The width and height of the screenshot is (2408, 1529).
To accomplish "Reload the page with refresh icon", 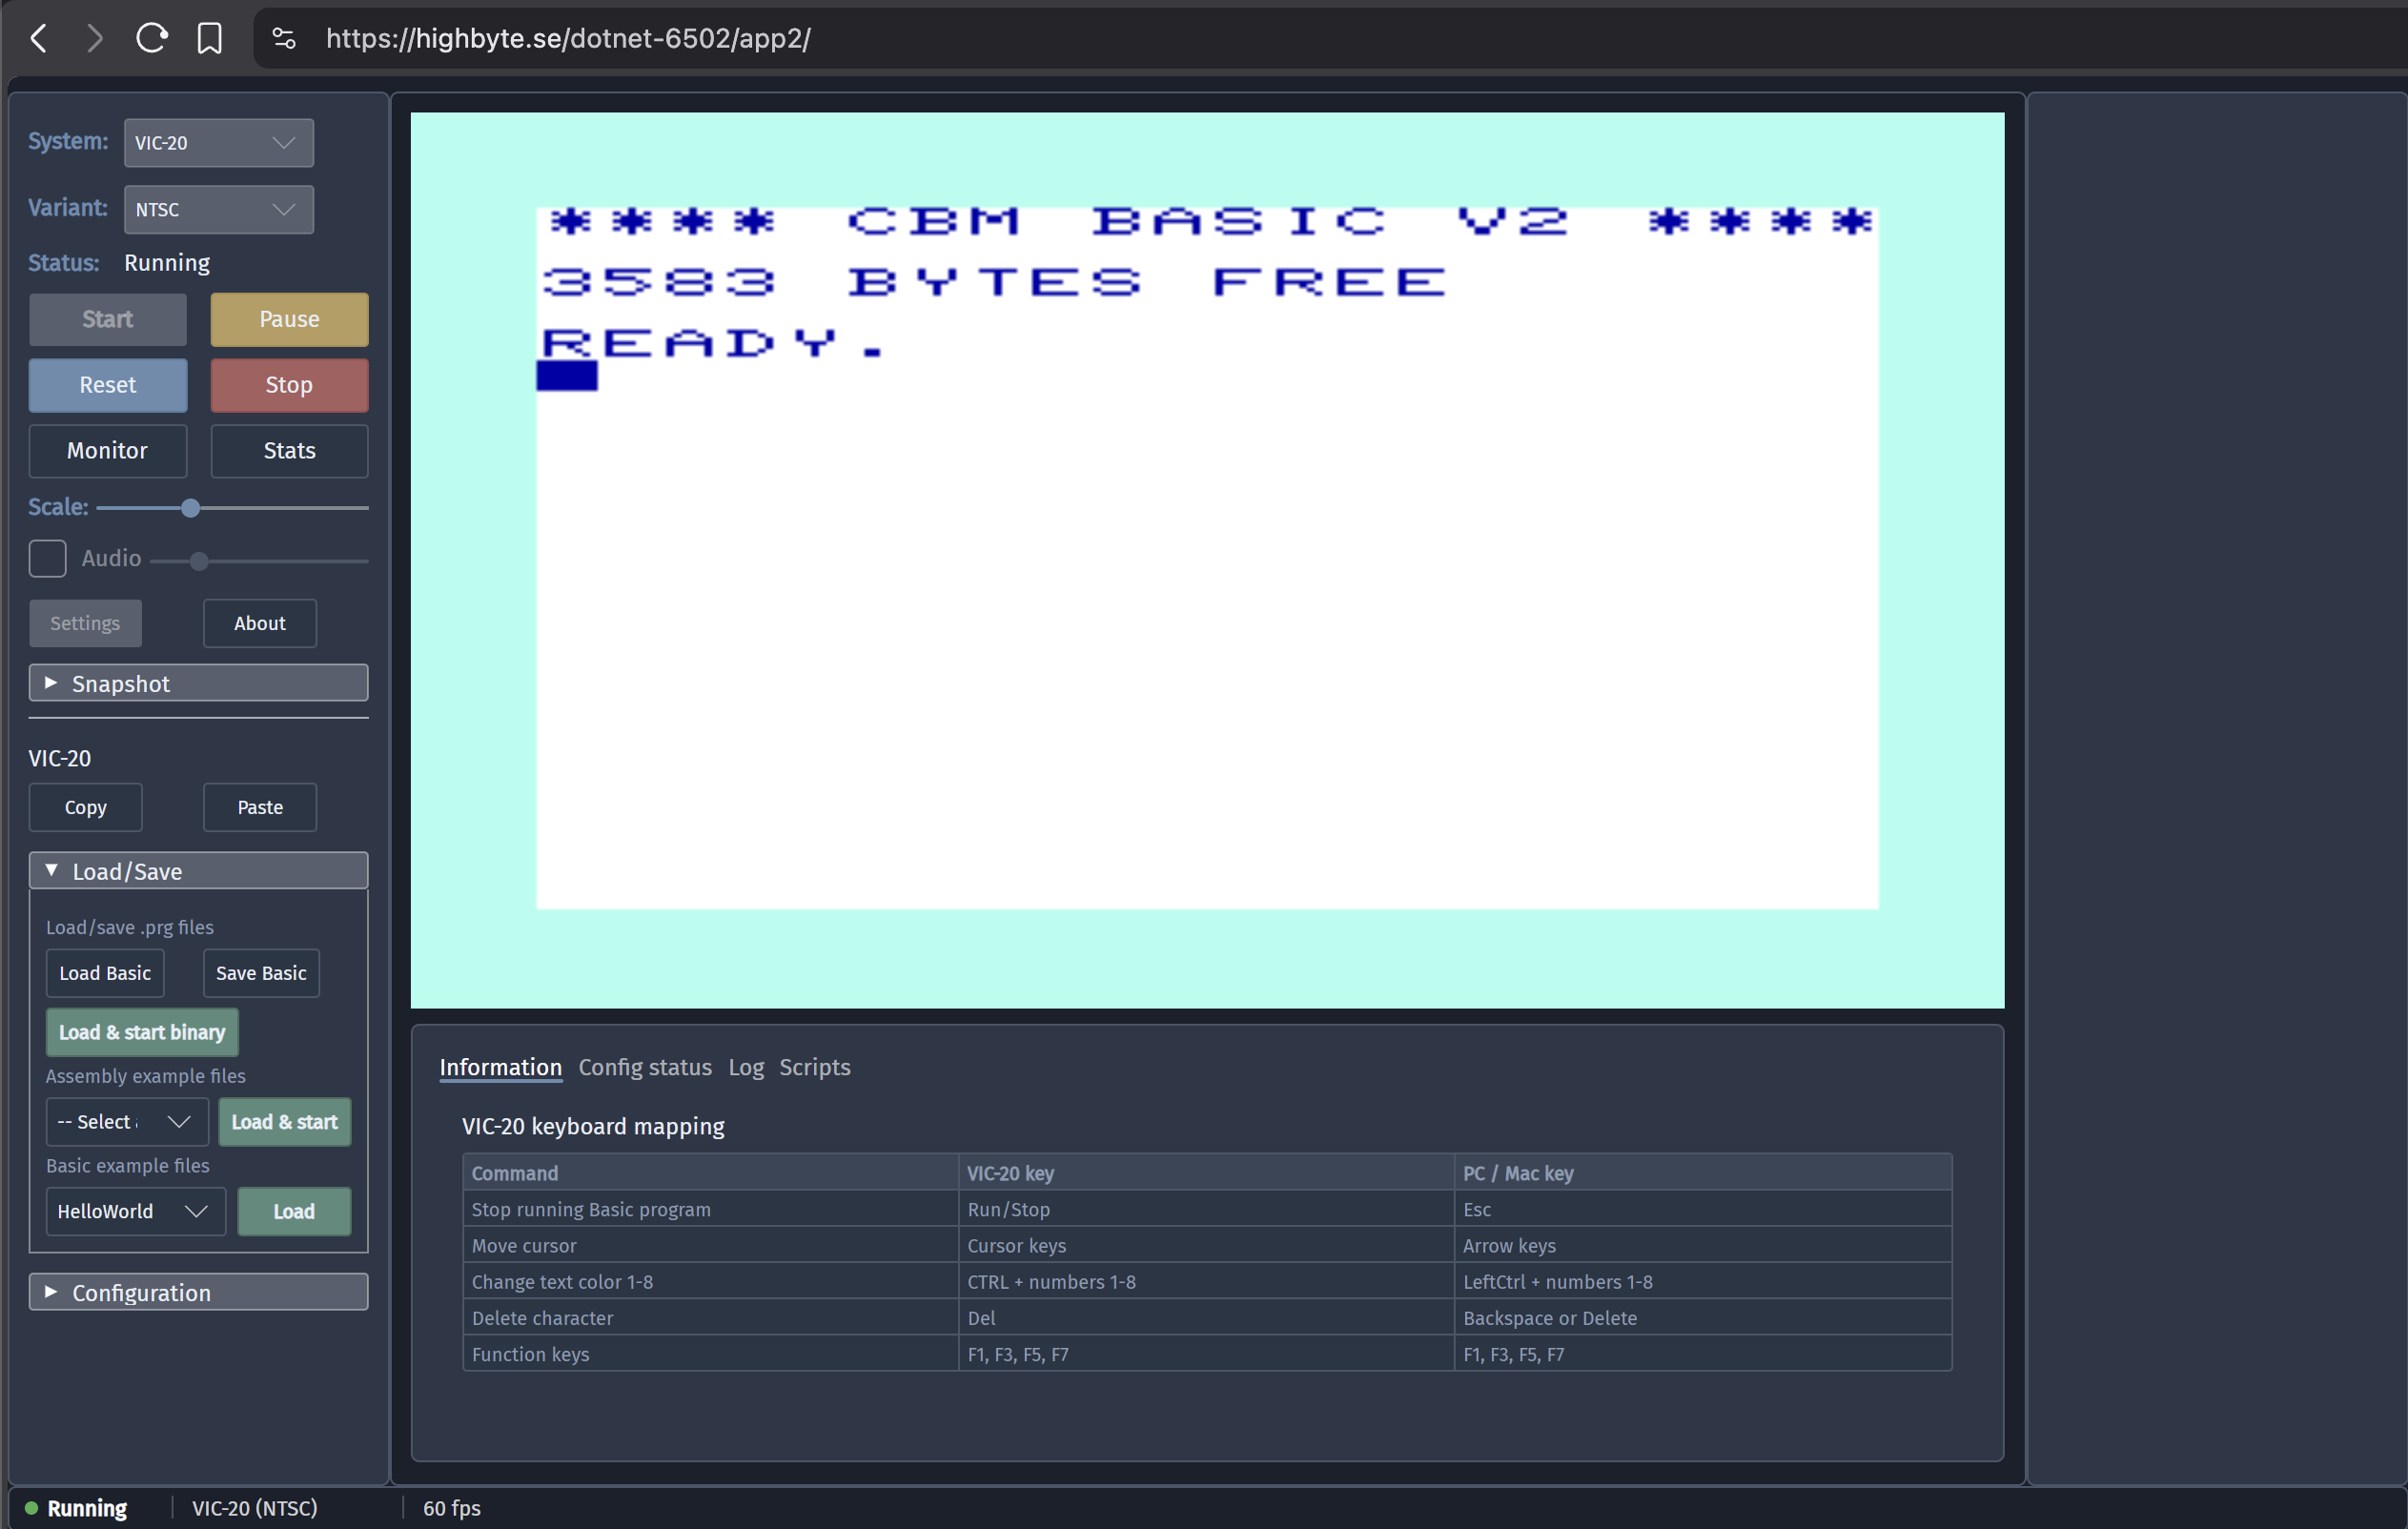I will click(x=151, y=39).
